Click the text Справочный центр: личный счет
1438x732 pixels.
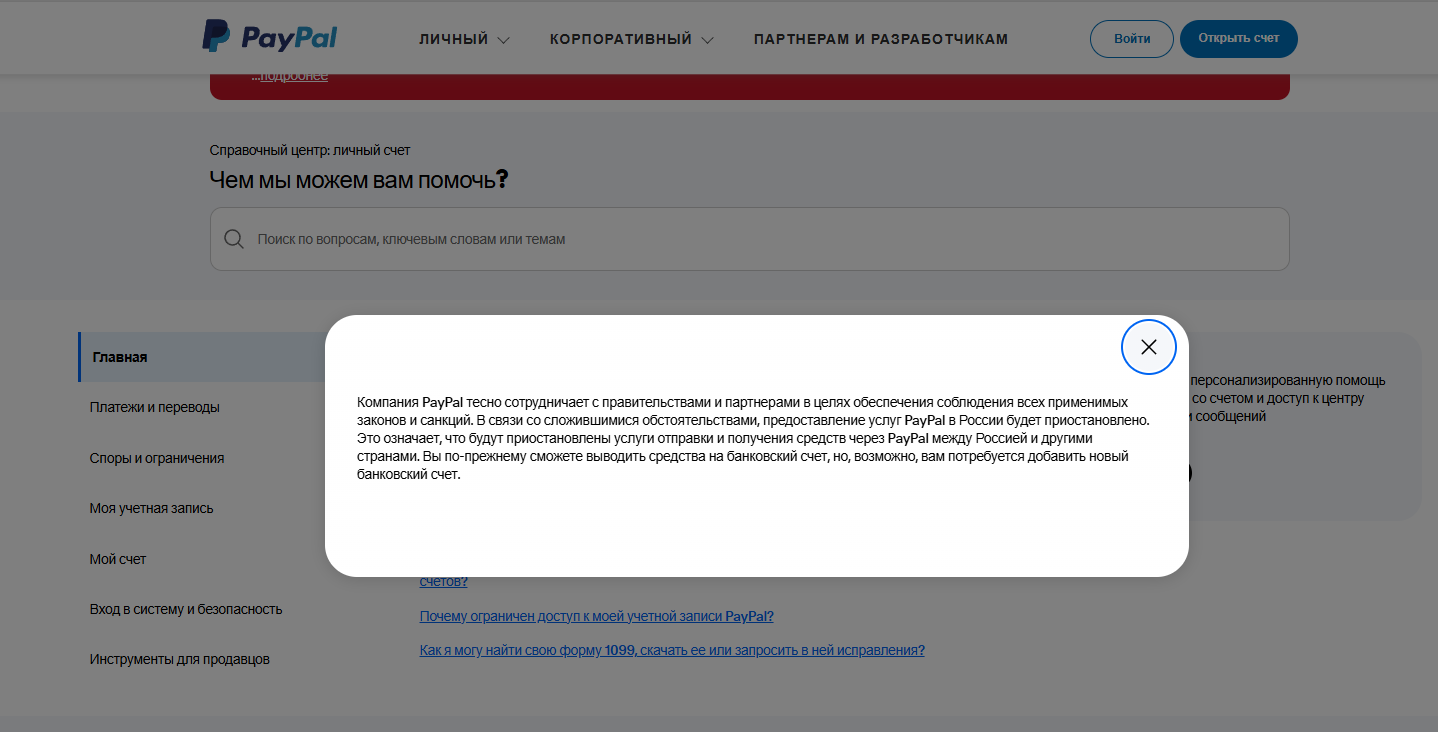[x=310, y=150]
